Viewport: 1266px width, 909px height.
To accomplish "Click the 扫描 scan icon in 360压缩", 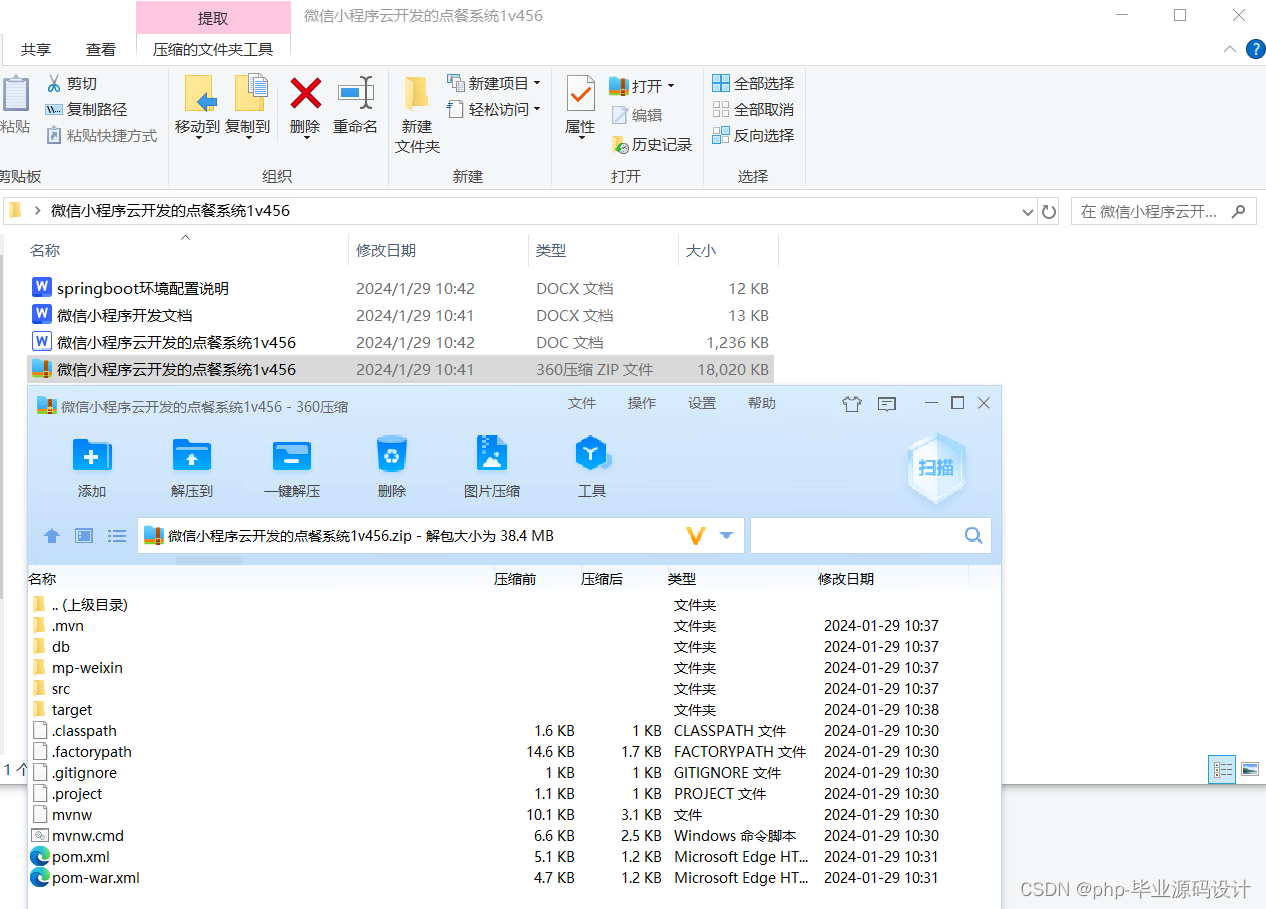I will click(x=936, y=467).
